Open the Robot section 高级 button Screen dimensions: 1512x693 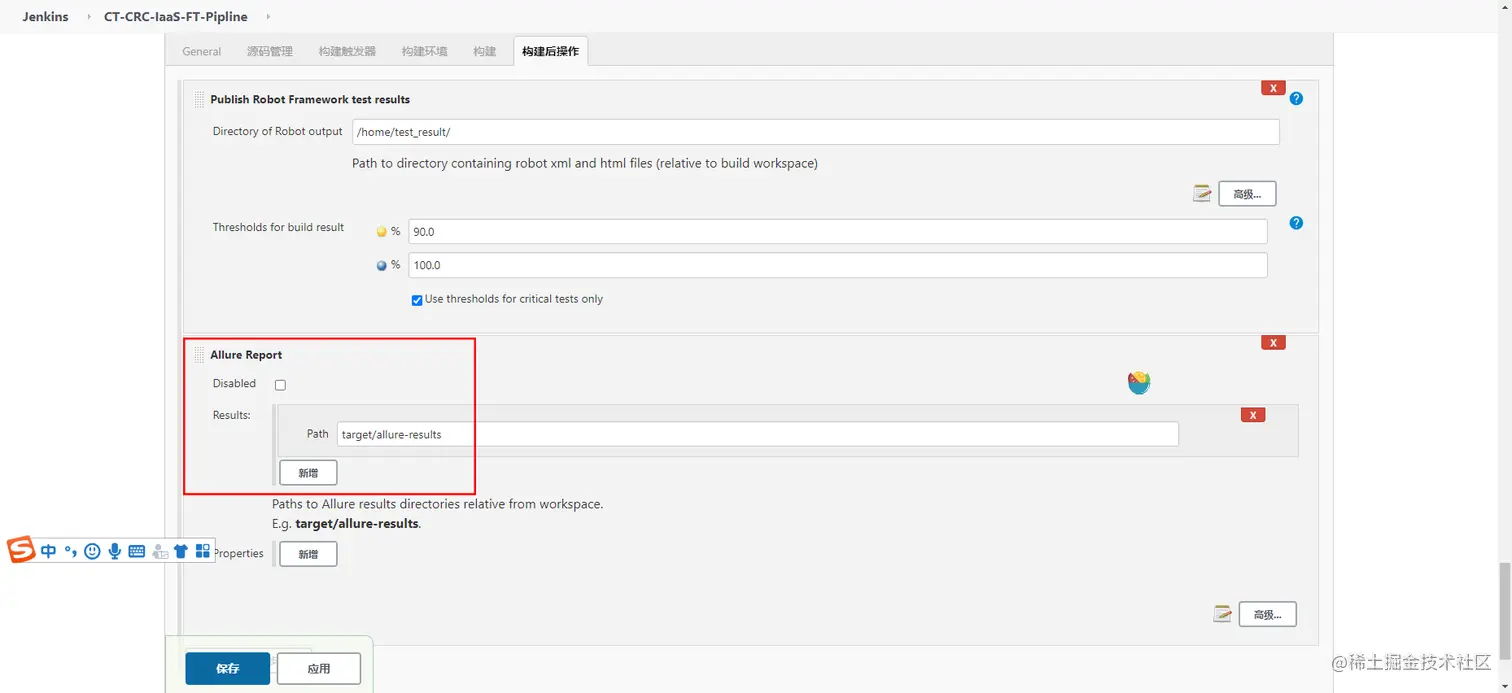(x=1247, y=194)
